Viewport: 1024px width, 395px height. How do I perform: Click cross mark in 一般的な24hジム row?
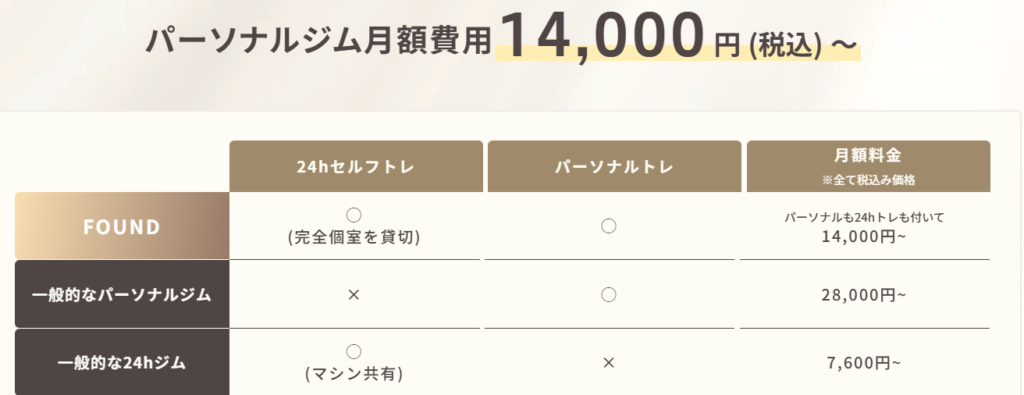point(609,362)
